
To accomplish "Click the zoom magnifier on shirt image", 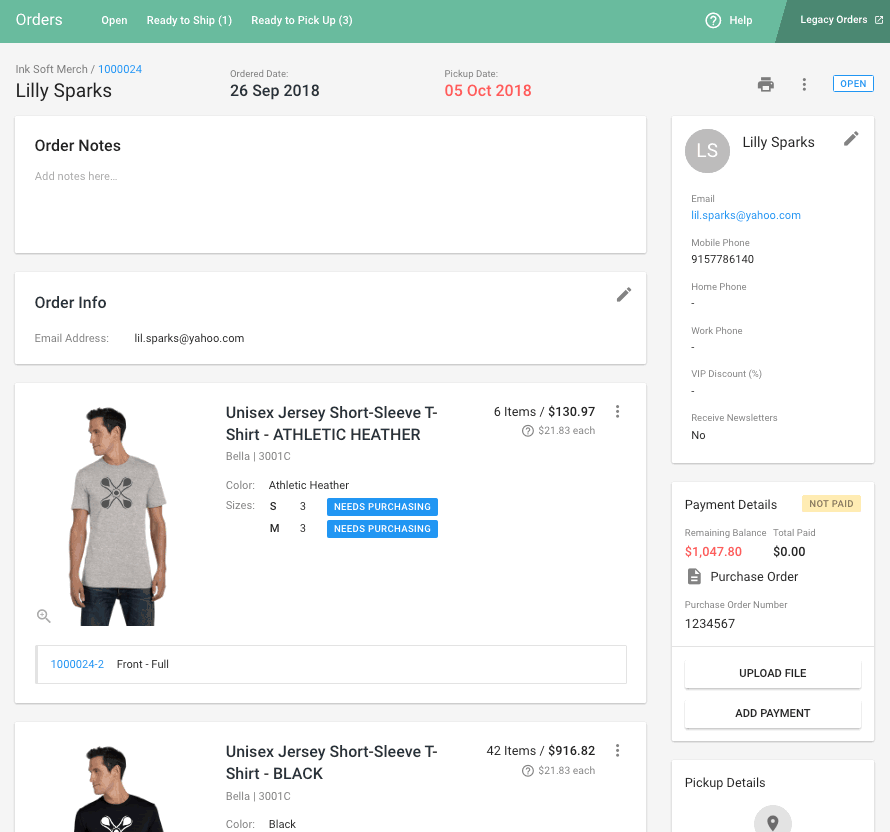I will pyautogui.click(x=44, y=616).
